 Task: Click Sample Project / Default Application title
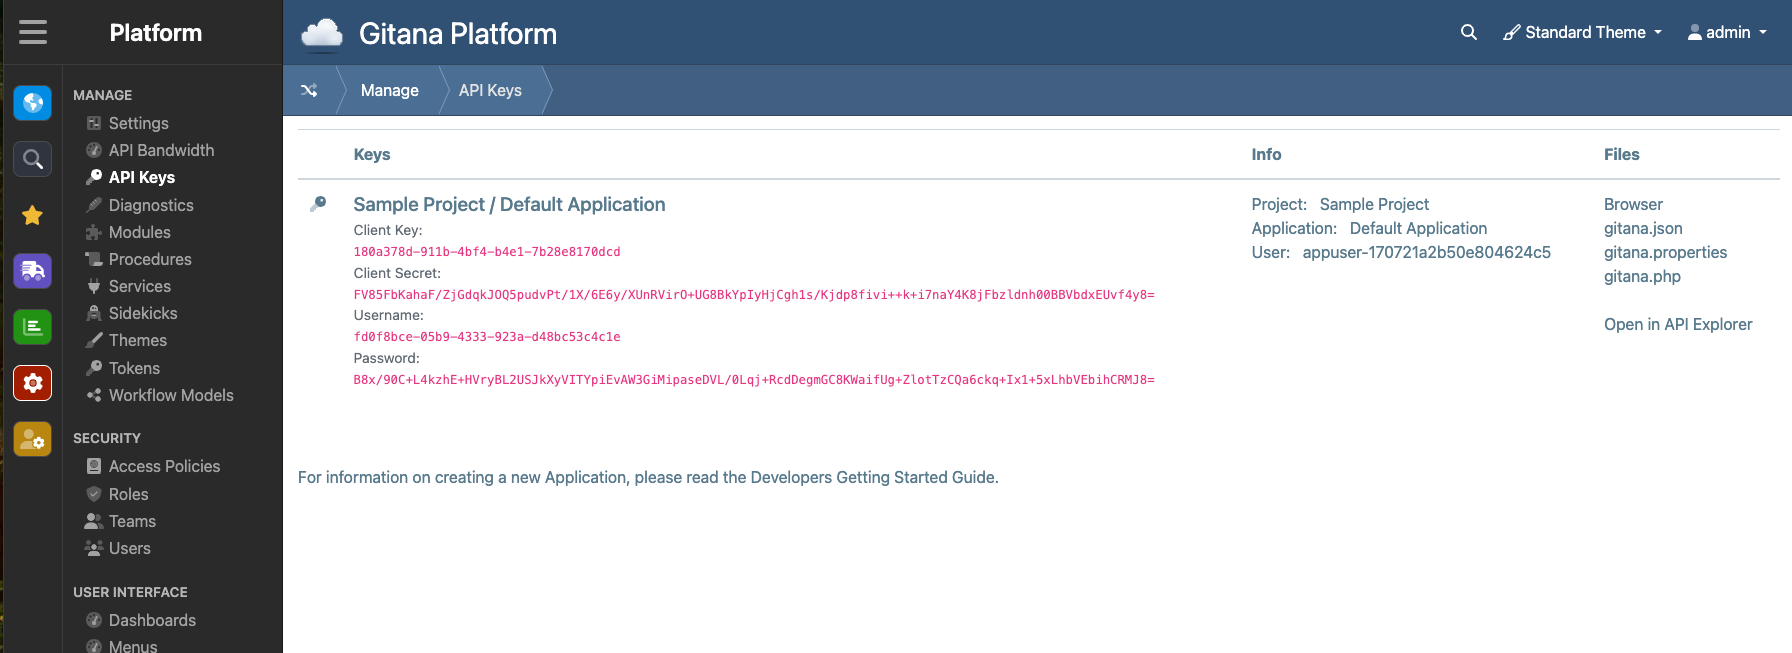pyautogui.click(x=509, y=204)
